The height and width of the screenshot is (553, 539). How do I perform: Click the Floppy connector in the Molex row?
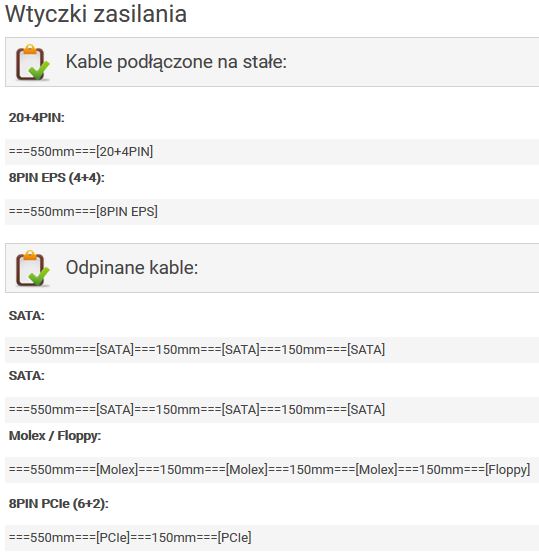pos(508,470)
